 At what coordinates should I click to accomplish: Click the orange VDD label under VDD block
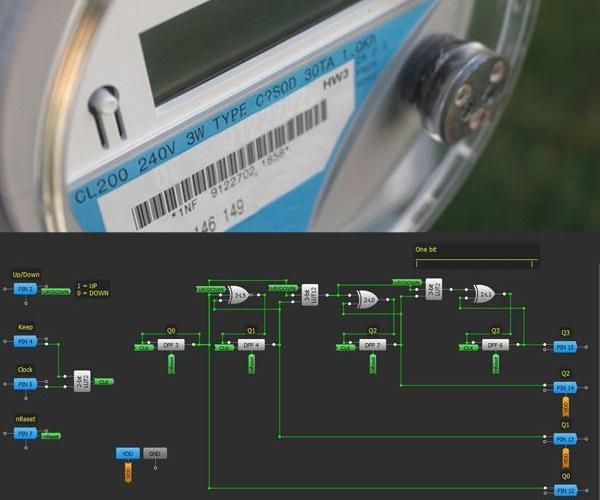click(x=128, y=473)
